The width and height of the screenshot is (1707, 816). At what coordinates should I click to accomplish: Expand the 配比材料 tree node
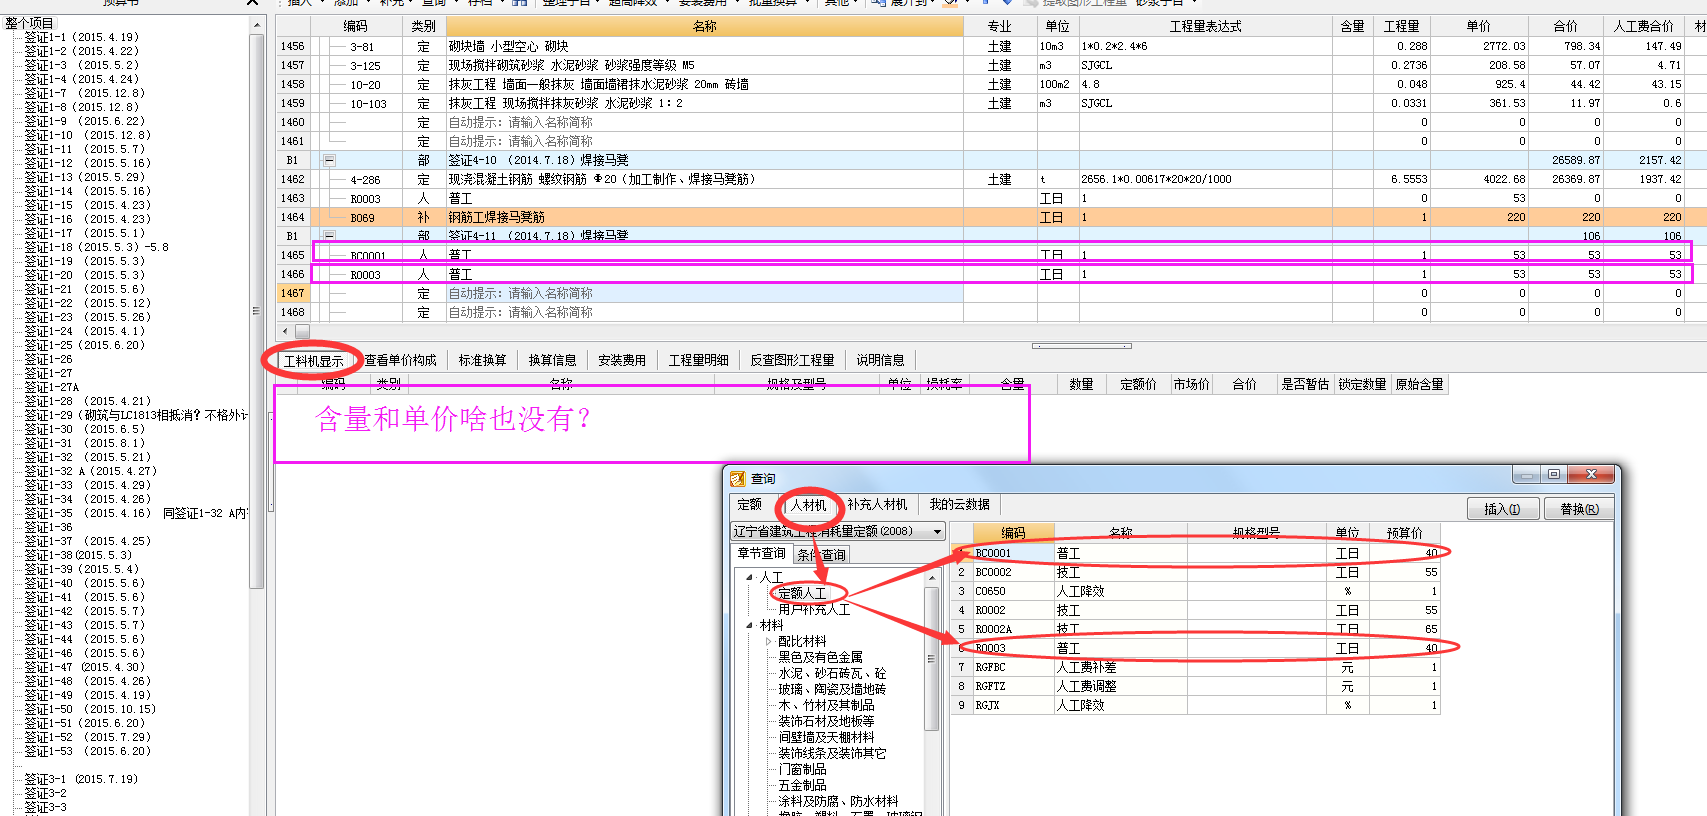pos(768,641)
